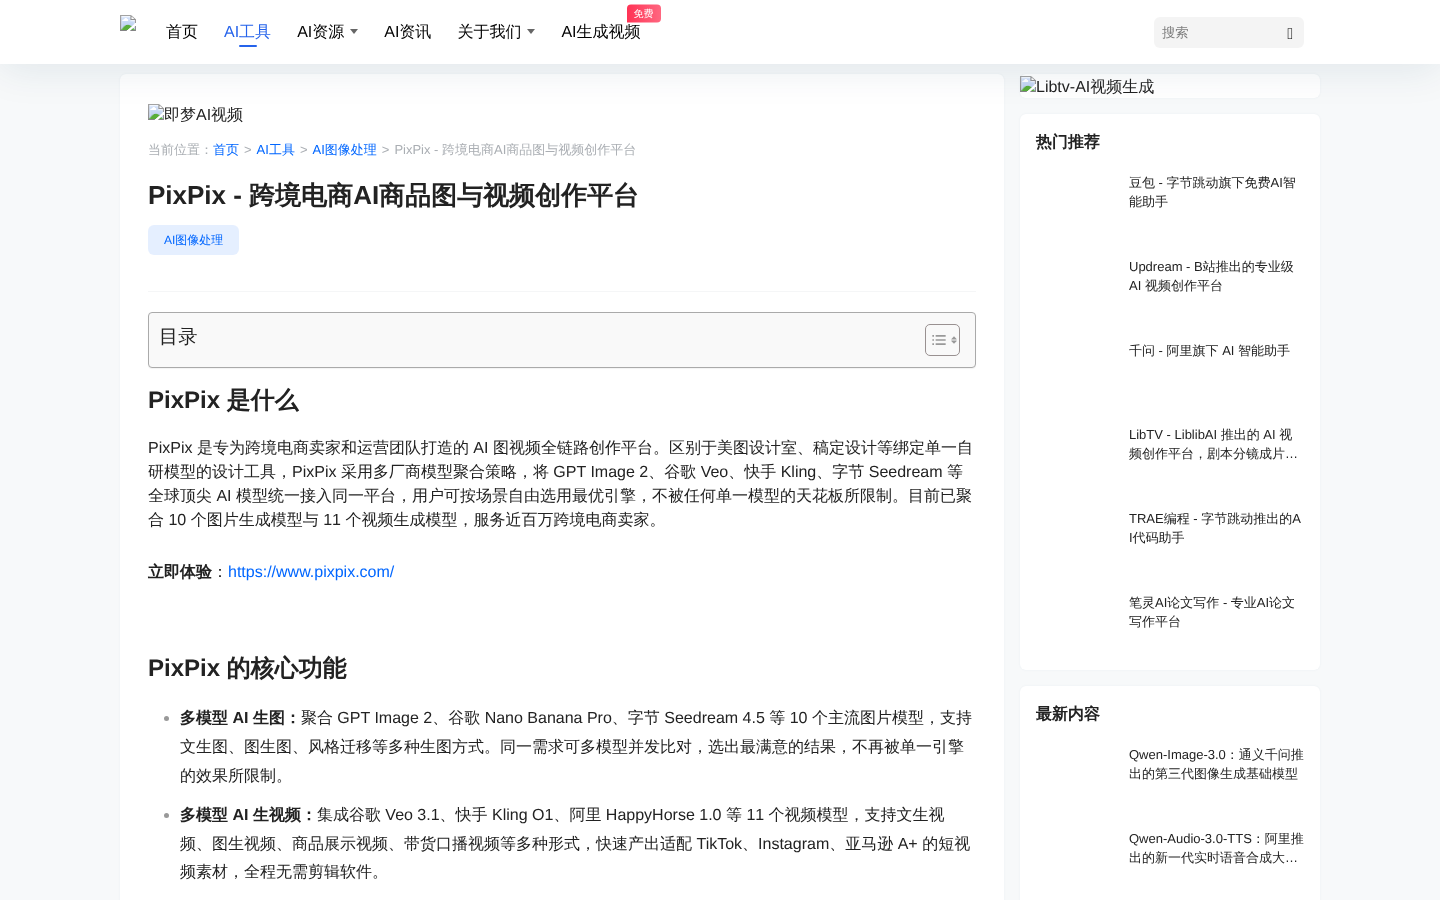Image resolution: width=1440 pixels, height=900 pixels.
Task: Click the site logo in the header
Action: pyautogui.click(x=128, y=25)
